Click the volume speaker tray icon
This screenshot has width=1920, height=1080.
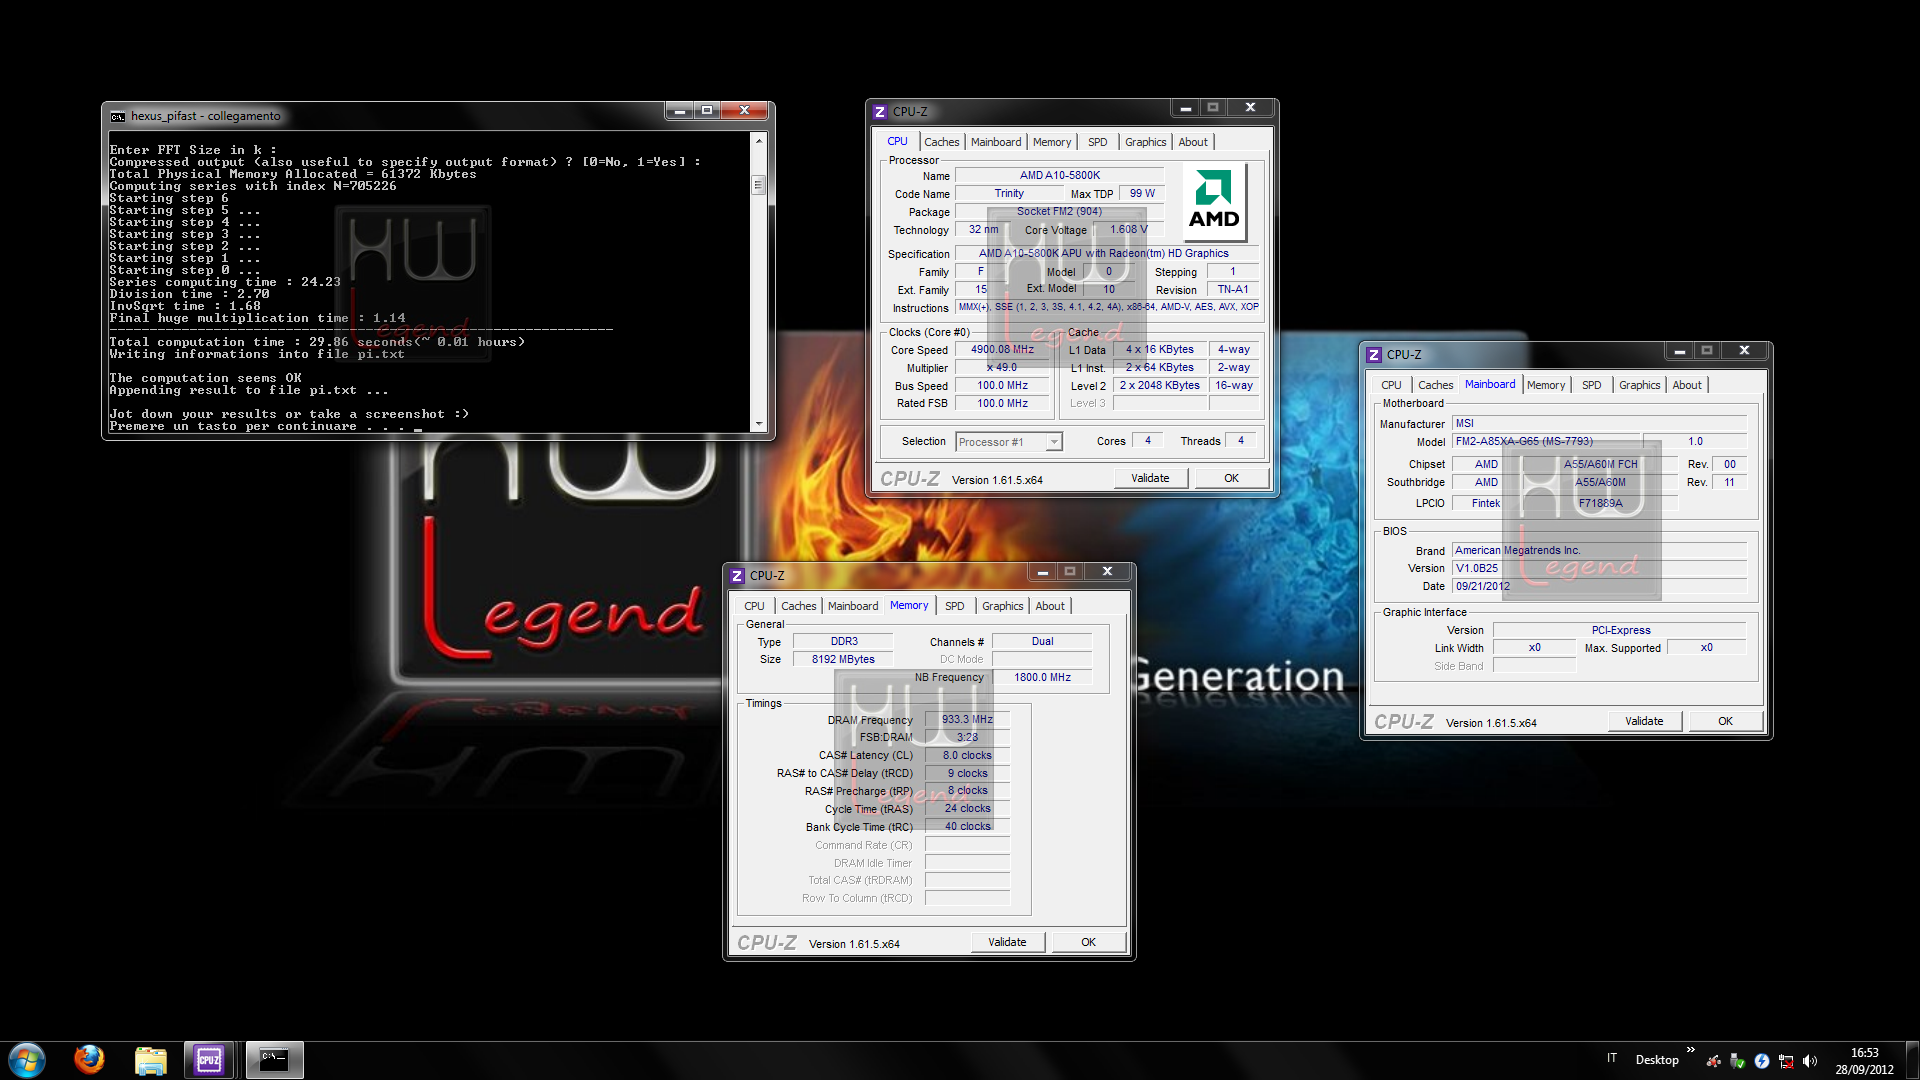point(1810,1061)
